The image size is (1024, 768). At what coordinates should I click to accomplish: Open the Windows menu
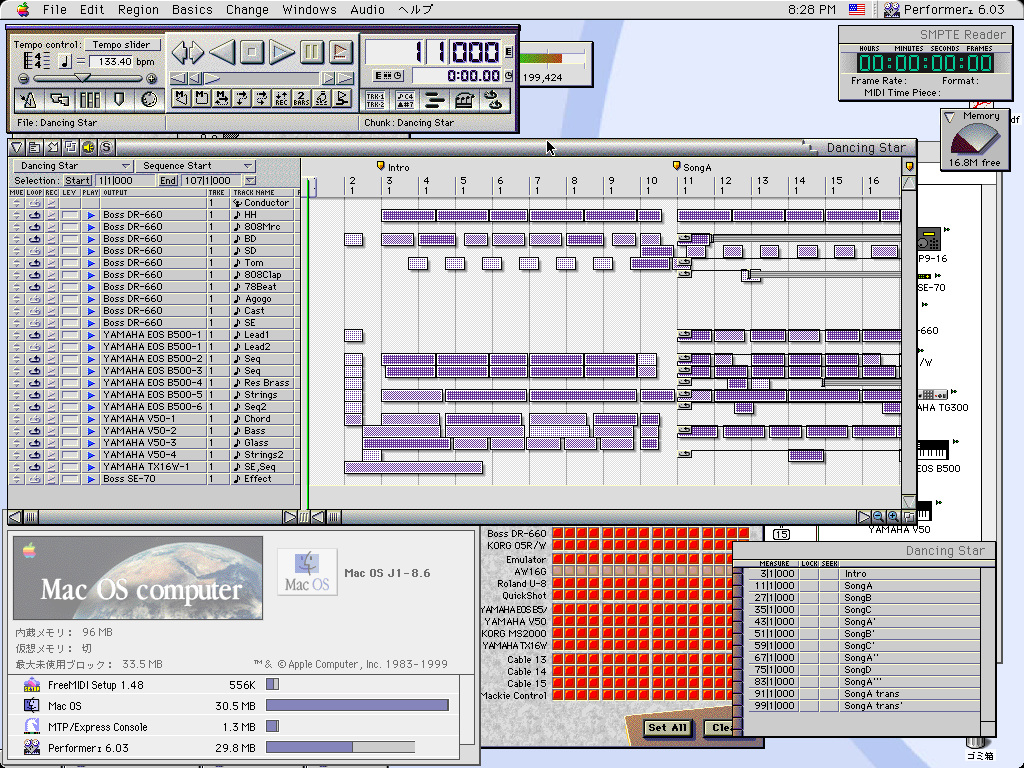coord(310,9)
